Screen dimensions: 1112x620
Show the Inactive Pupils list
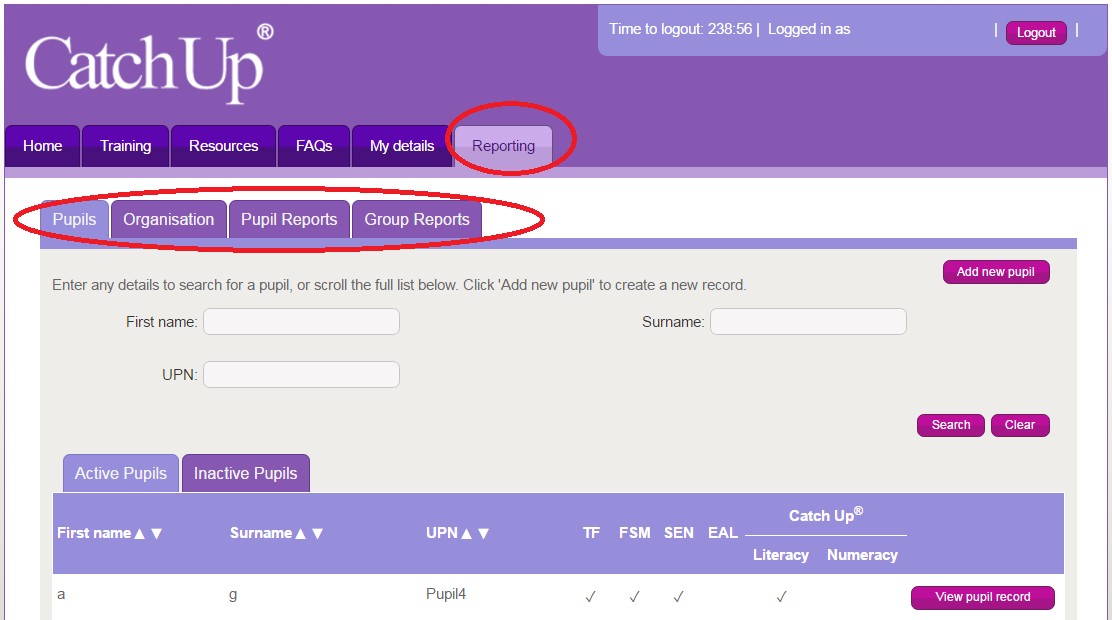point(245,473)
